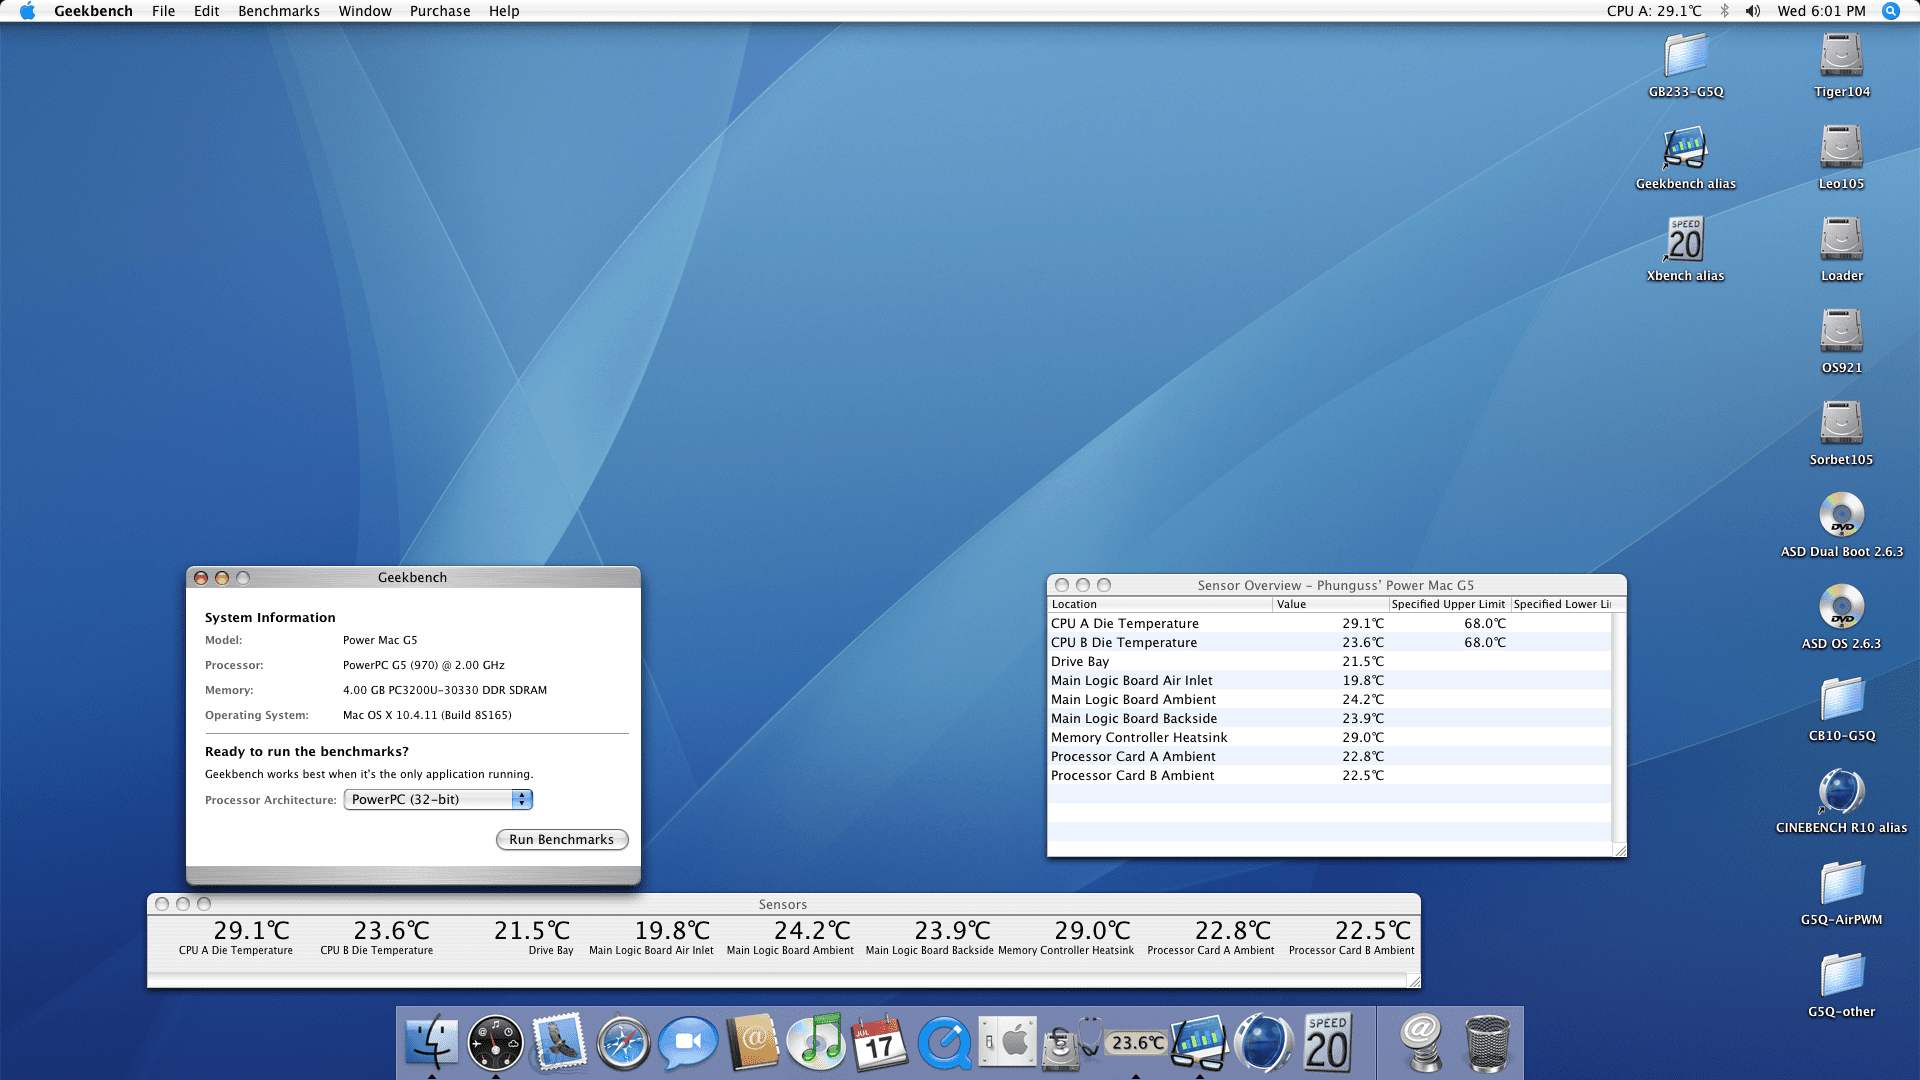Click the Xbench SPEED 20 dock icon
The height and width of the screenshot is (1080, 1920).
click(1327, 1043)
